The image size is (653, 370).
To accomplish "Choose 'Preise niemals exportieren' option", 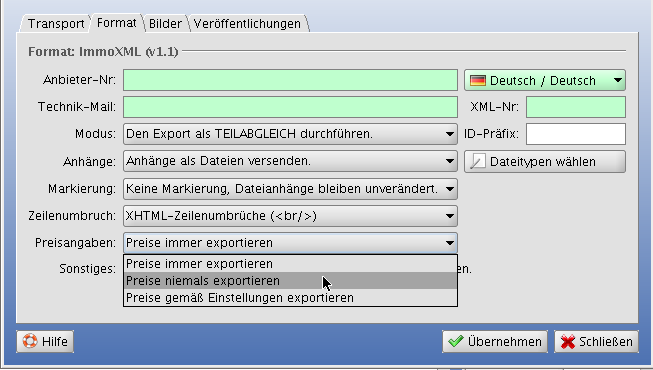I will tap(290, 281).
